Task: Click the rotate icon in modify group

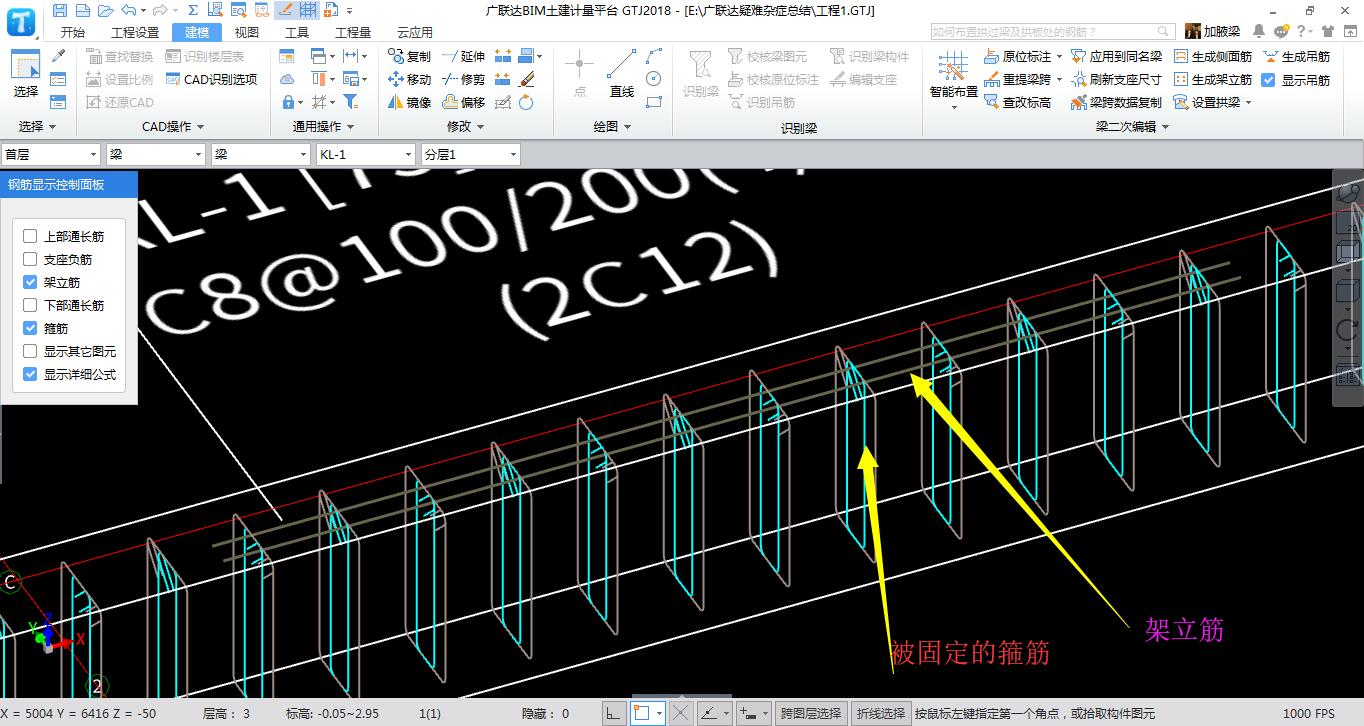Action: 527,102
